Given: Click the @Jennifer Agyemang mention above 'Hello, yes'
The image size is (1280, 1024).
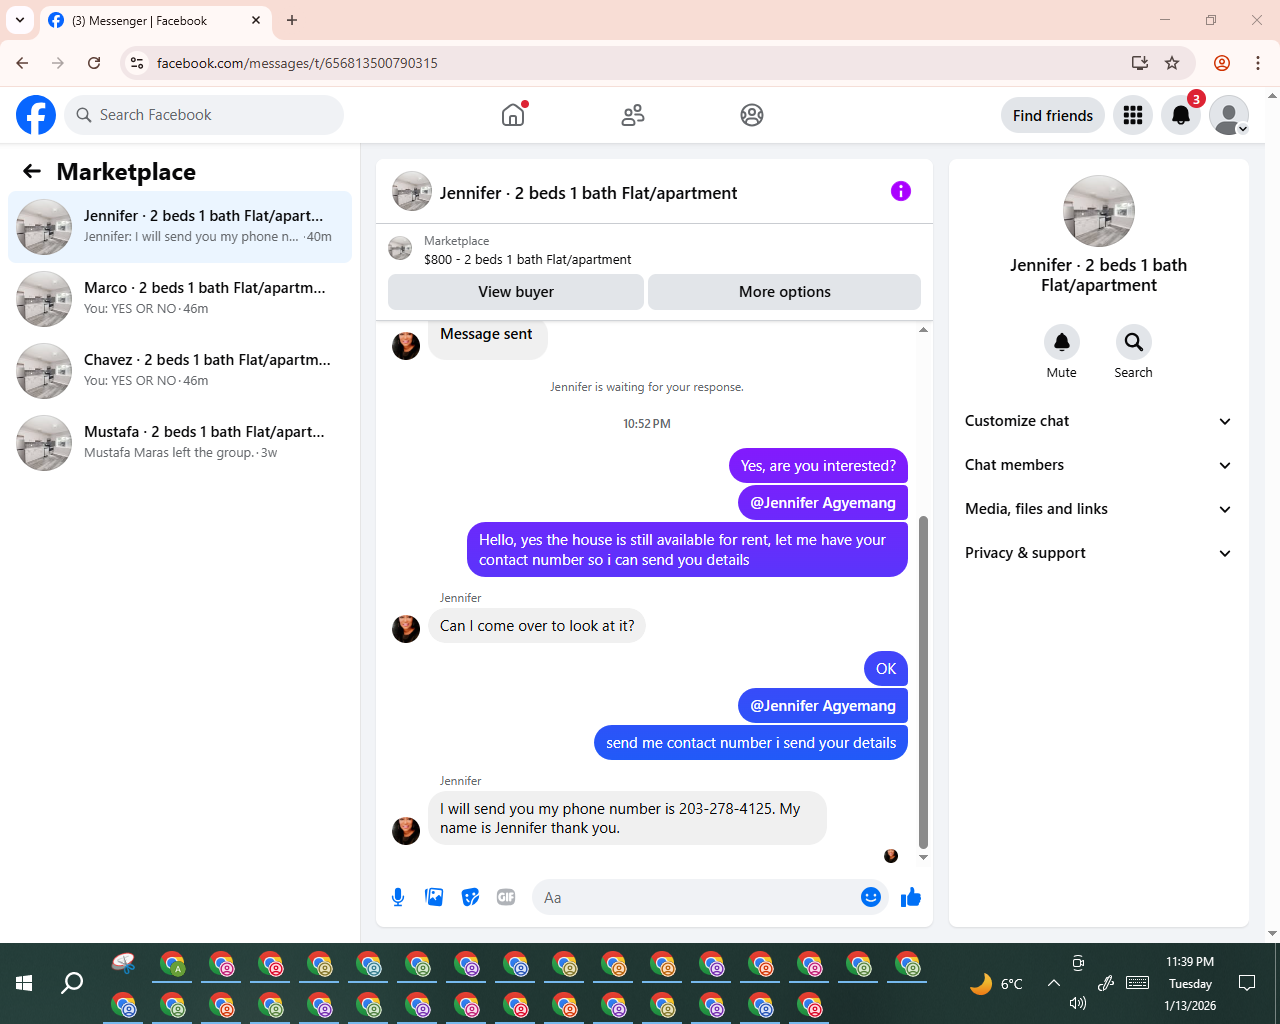Looking at the screenshot, I should coord(823,502).
